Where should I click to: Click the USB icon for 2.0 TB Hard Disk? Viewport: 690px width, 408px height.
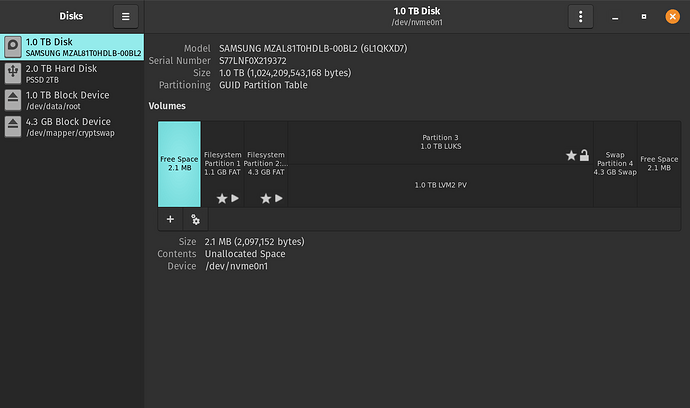(x=13, y=74)
